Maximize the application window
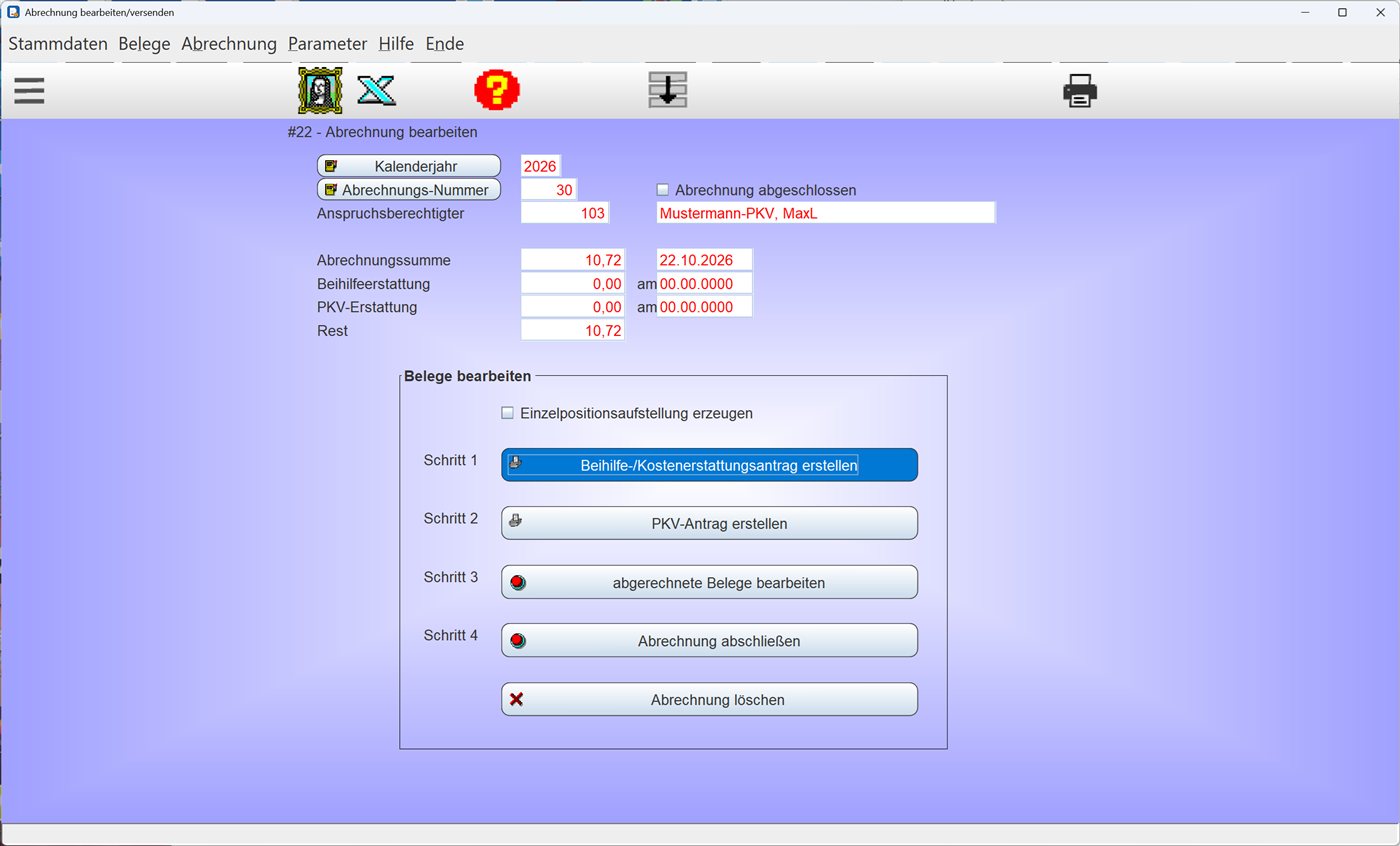Screen dimensions: 1400x846 click(x=1342, y=12)
